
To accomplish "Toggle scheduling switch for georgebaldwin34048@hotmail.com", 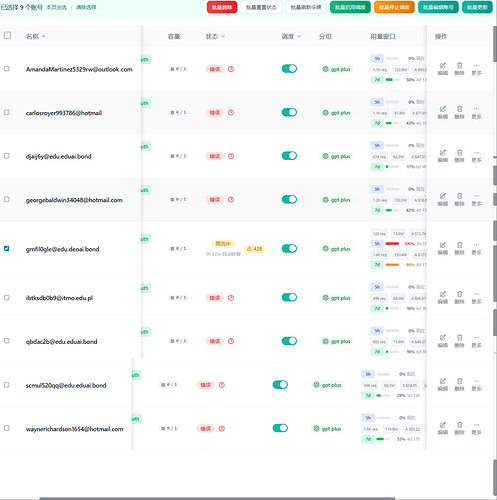I will pyautogui.click(x=289, y=199).
